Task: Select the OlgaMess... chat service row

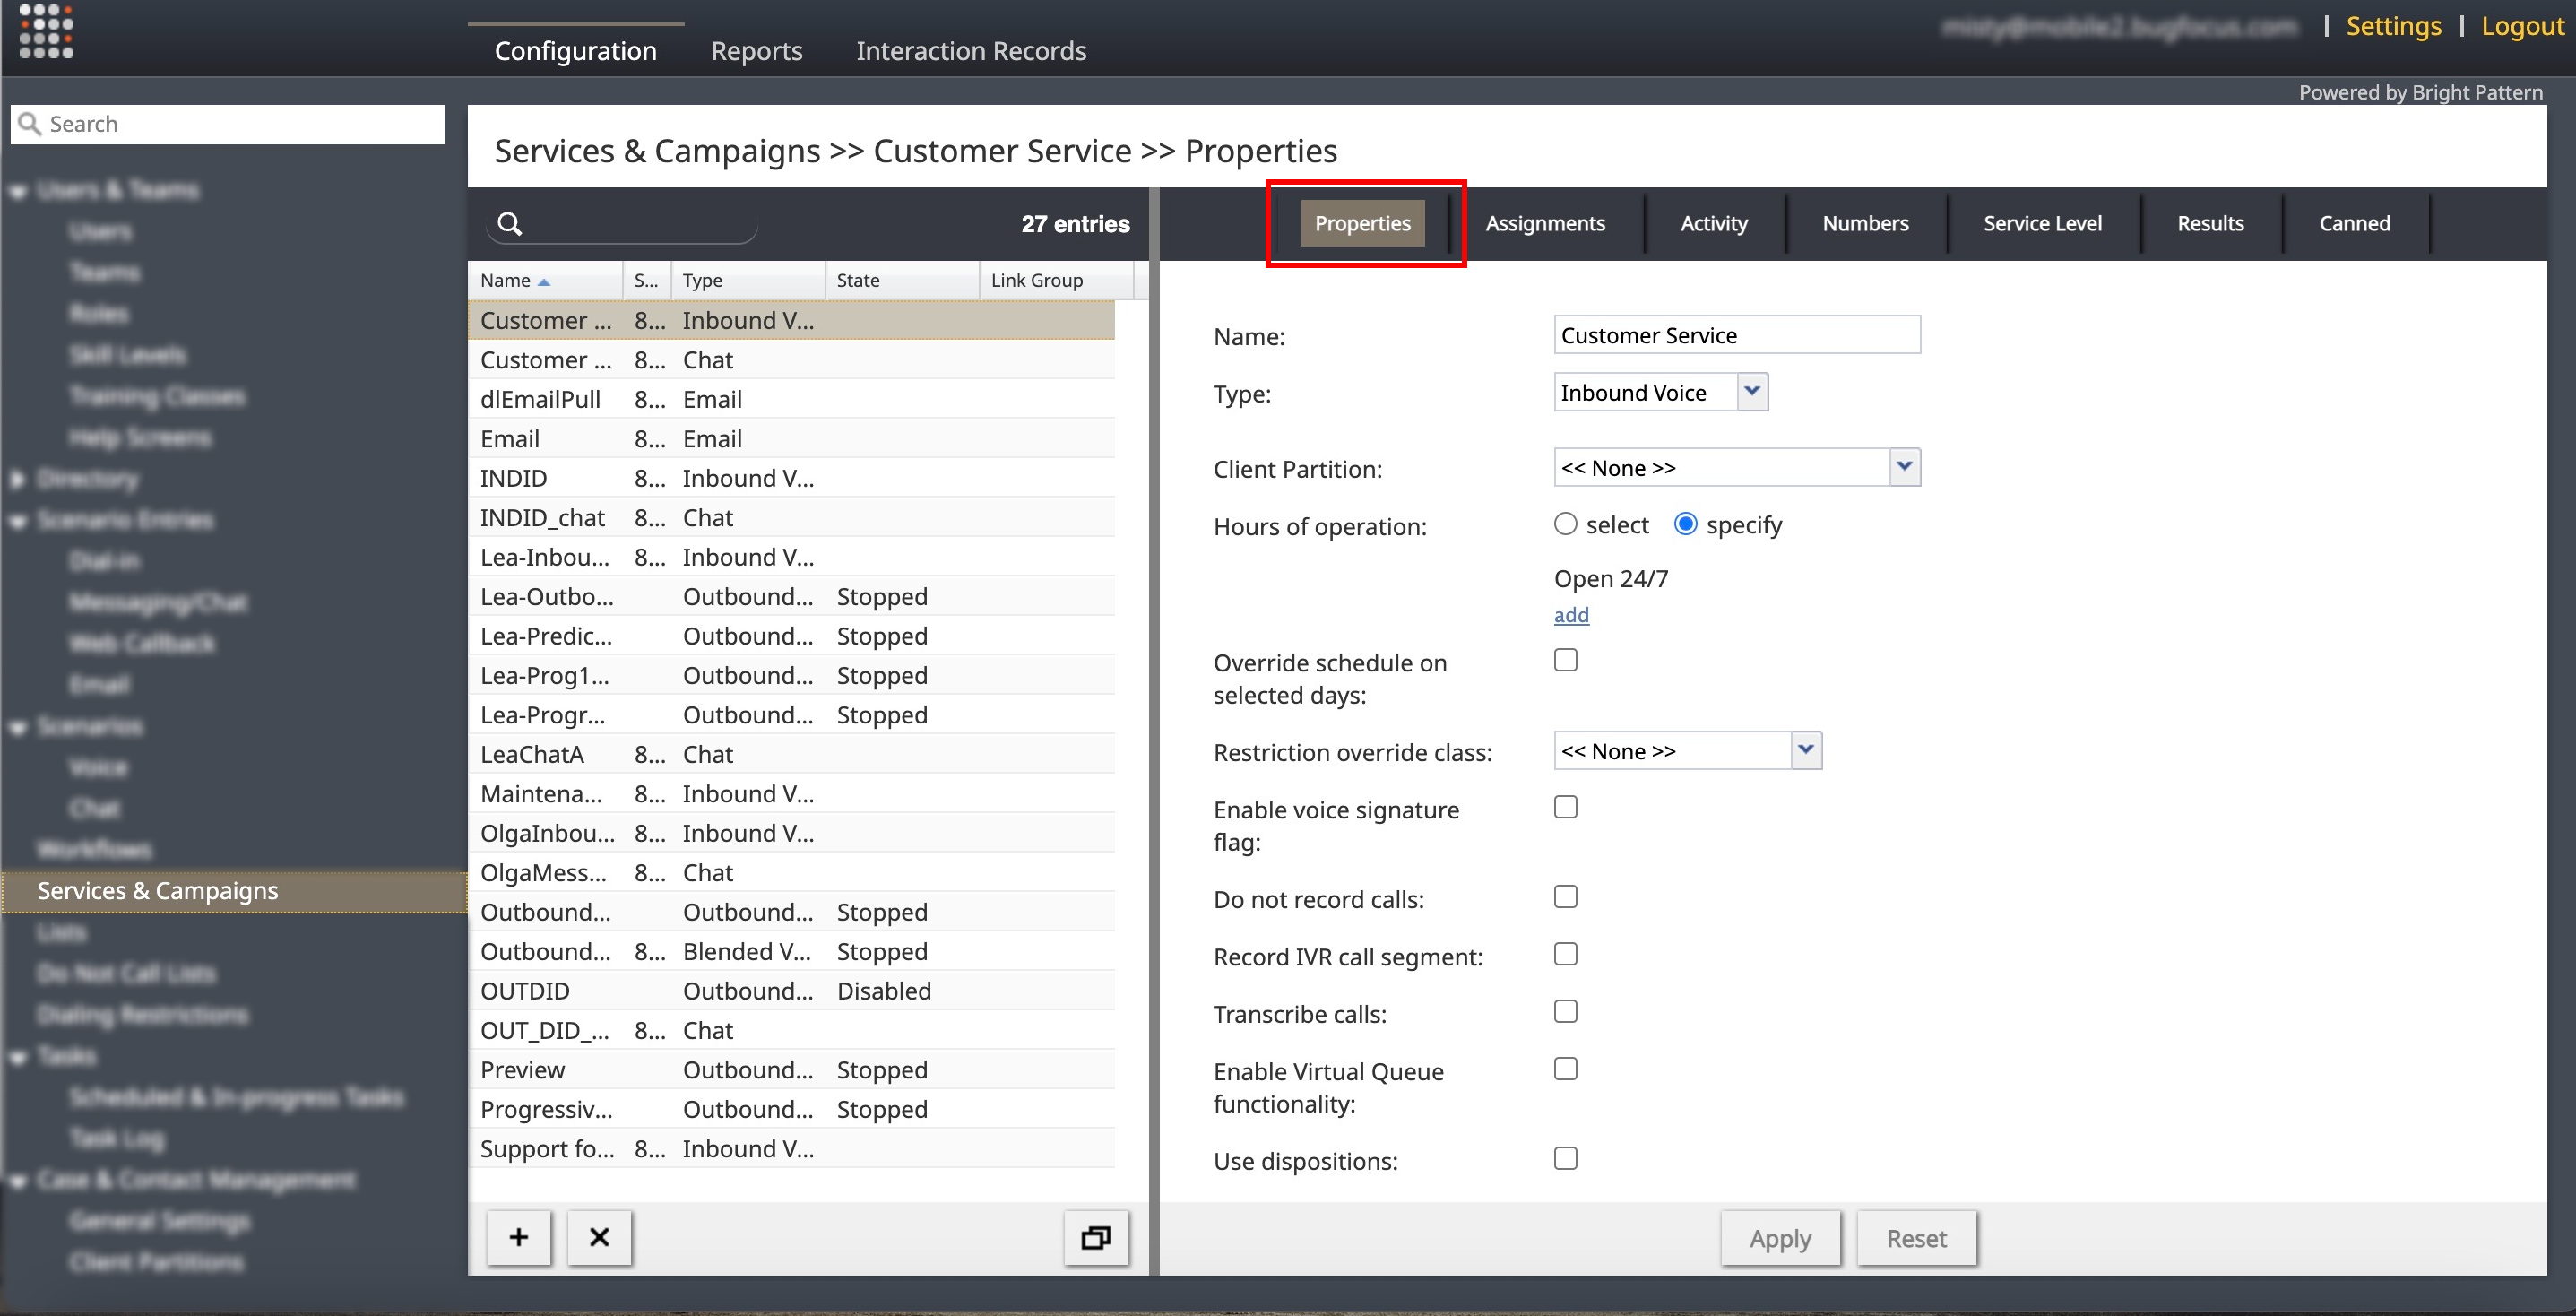Action: [x=792, y=873]
